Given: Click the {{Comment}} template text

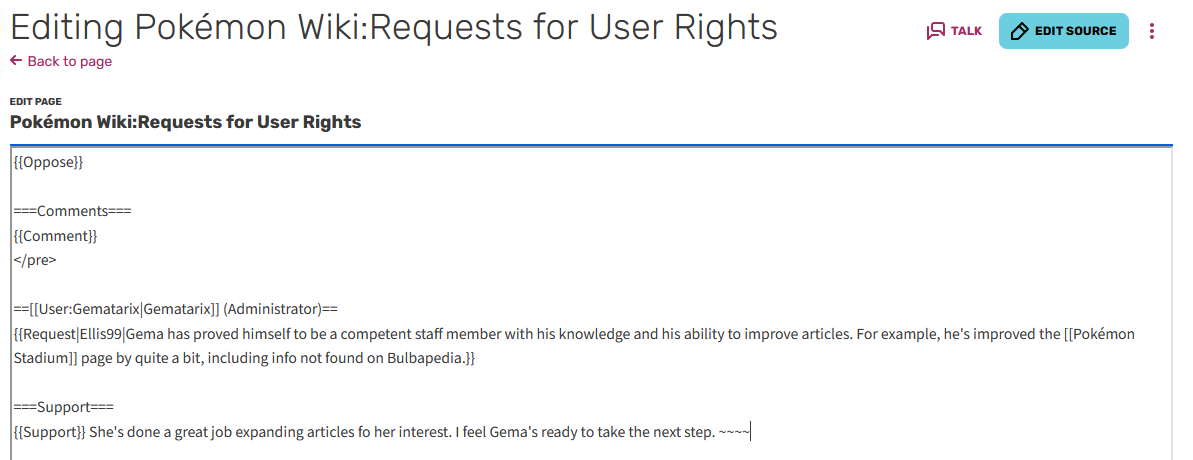Looking at the screenshot, I should tap(55, 236).
